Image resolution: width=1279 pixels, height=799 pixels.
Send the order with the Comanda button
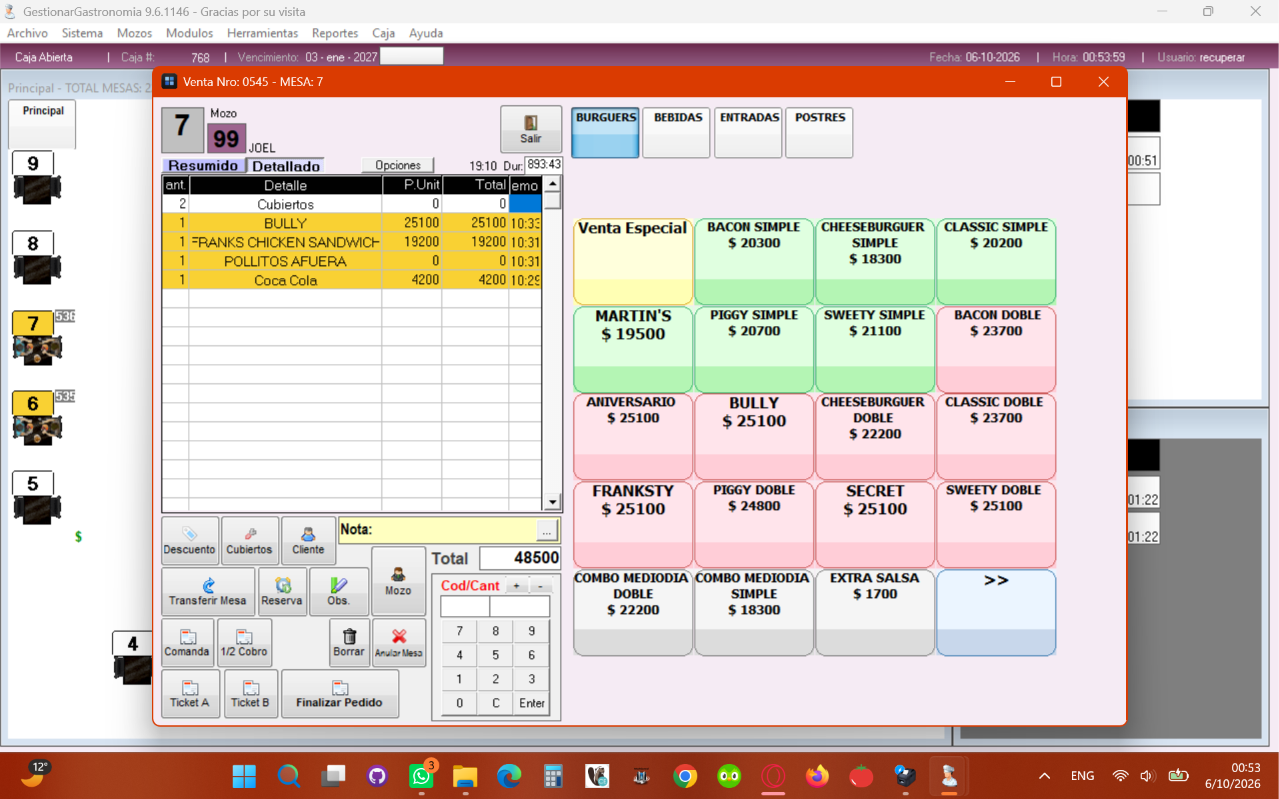187,643
